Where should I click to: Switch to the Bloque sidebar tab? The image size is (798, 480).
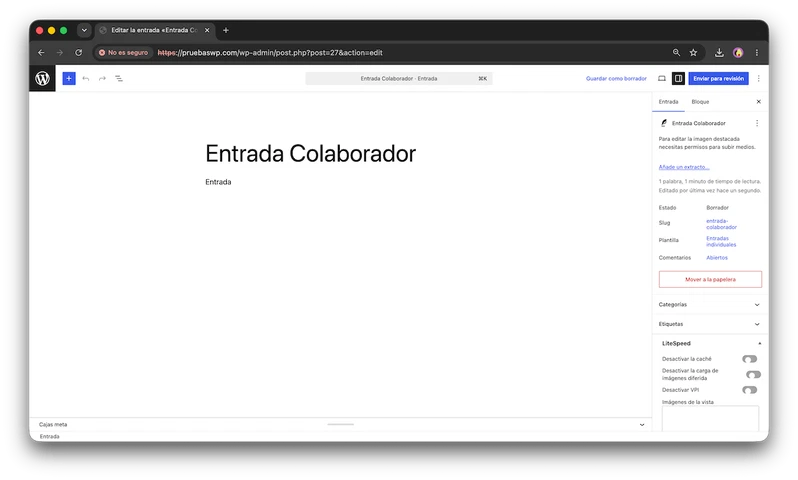click(700, 102)
